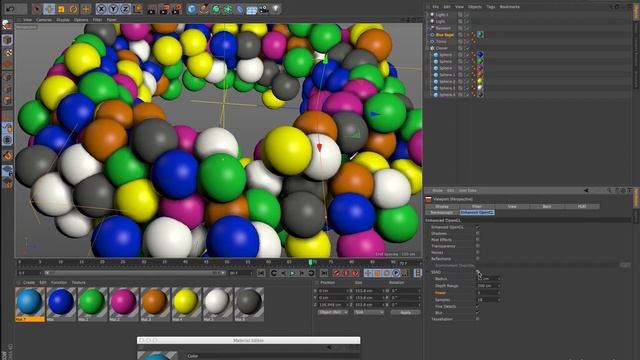Open the Attribute Manager Mode menu
The width and height of the screenshot is (640, 360).
tap(437, 191)
